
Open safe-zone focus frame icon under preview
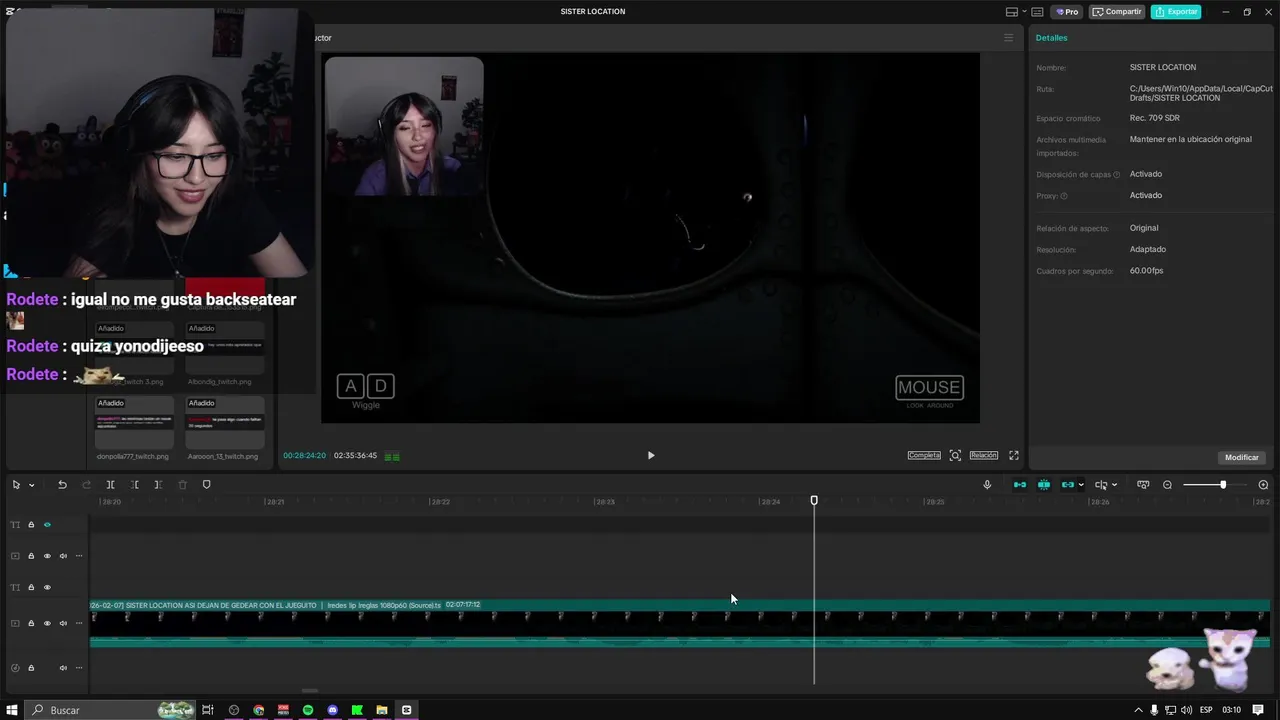point(955,455)
